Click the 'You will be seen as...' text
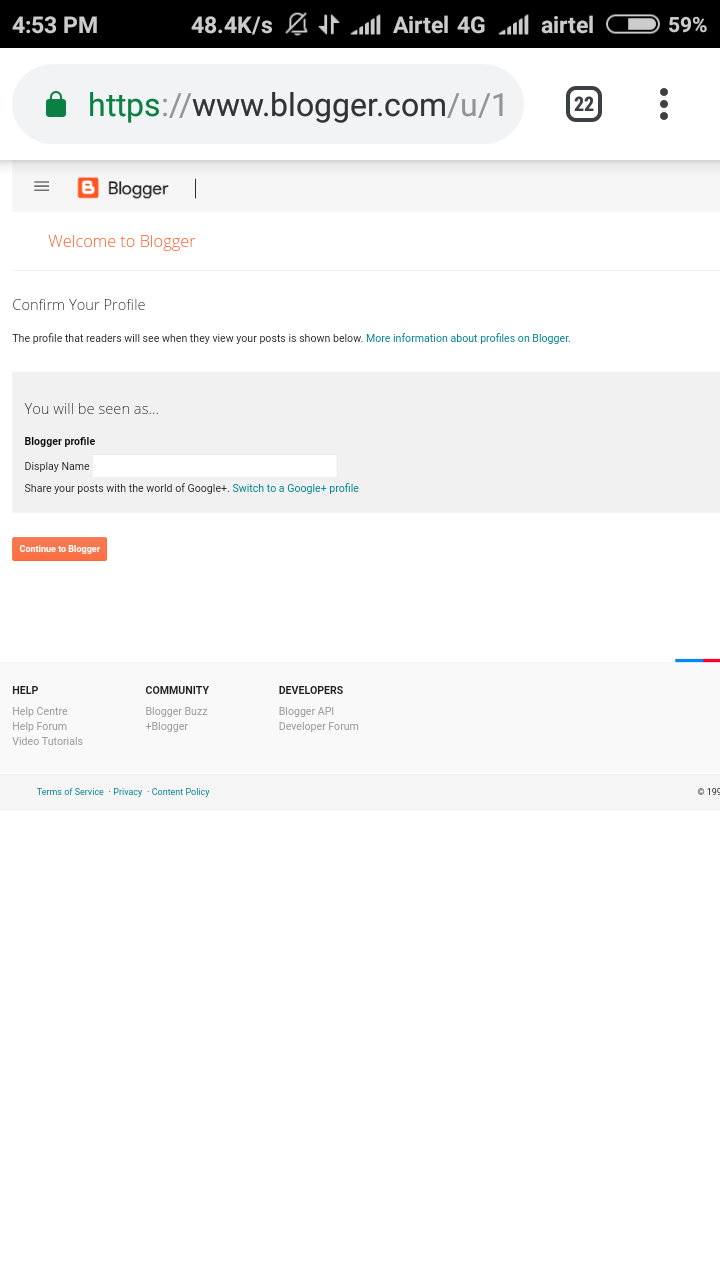720x1280 pixels. click(x=92, y=409)
